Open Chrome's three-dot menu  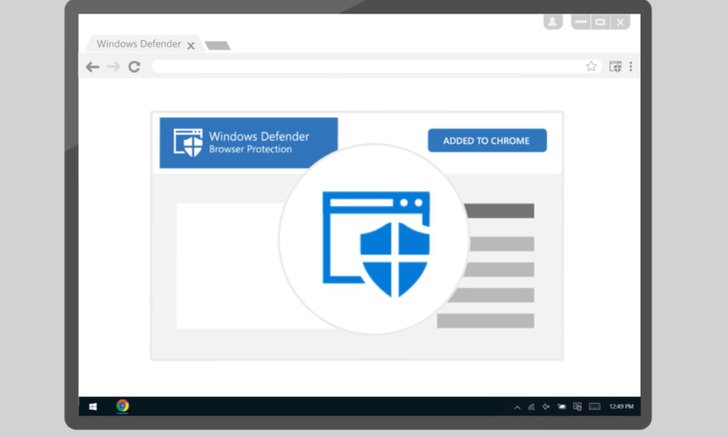(x=630, y=66)
